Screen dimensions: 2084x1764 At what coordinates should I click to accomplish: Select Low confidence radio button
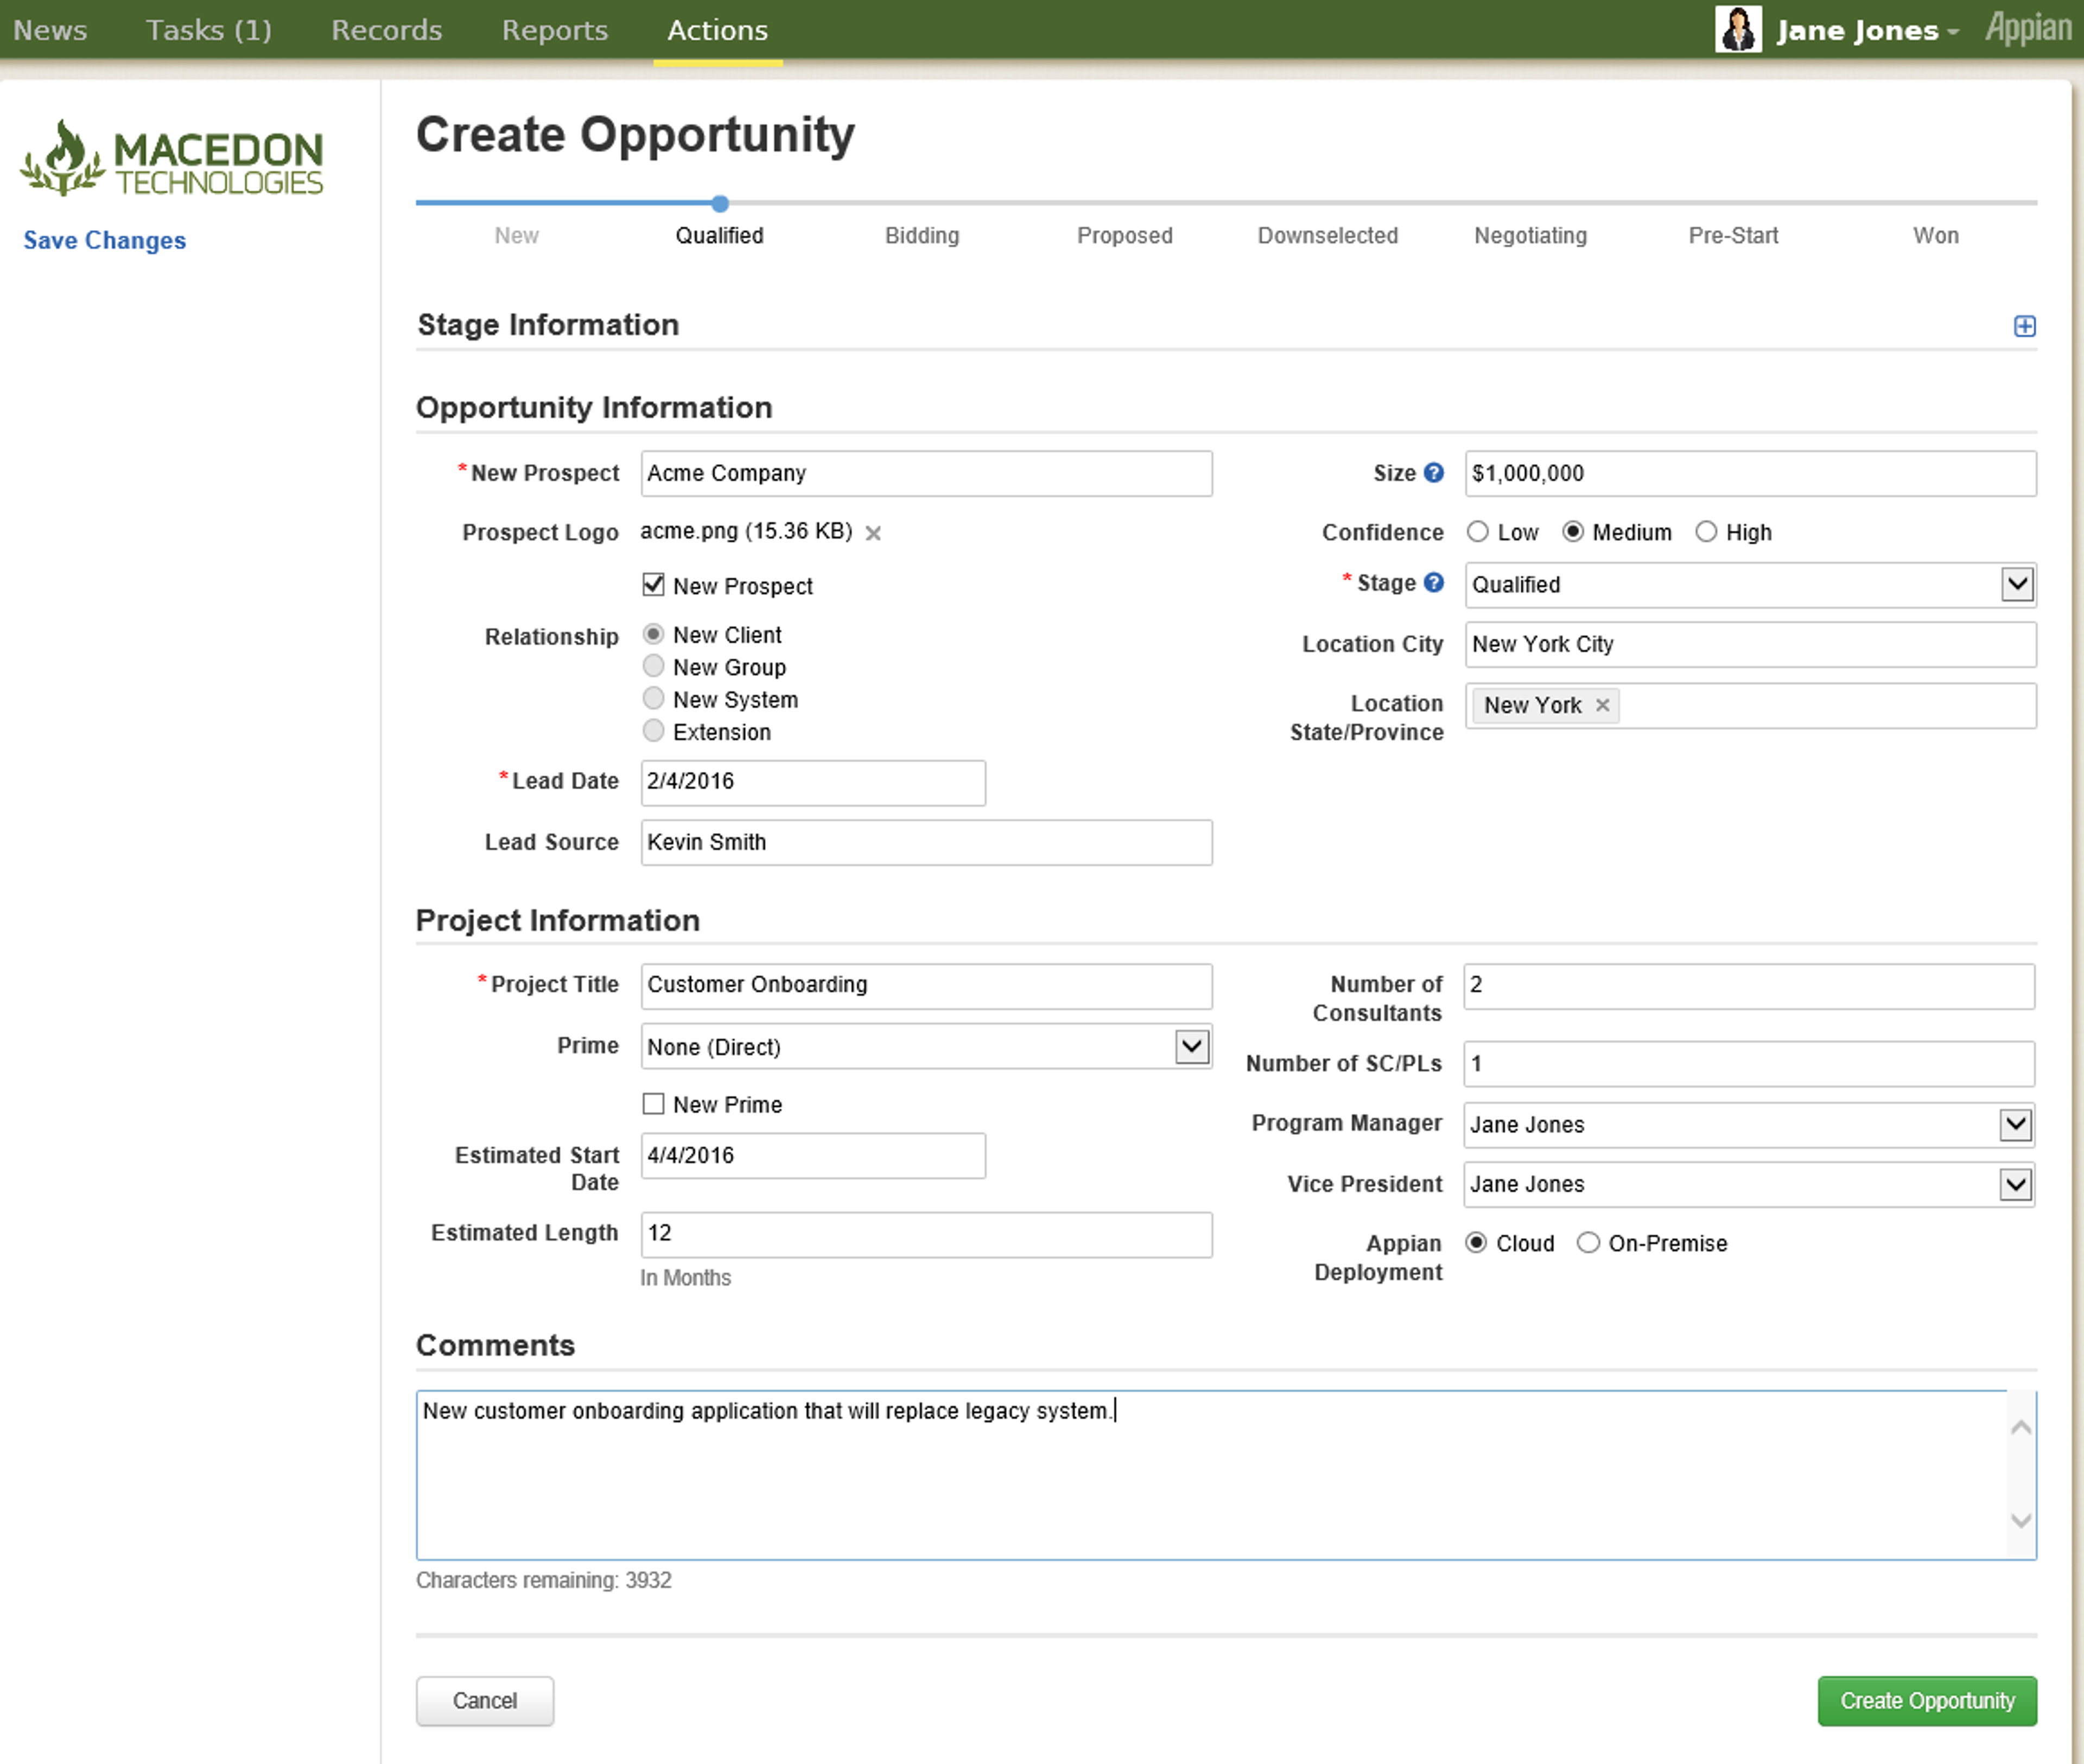(1477, 532)
